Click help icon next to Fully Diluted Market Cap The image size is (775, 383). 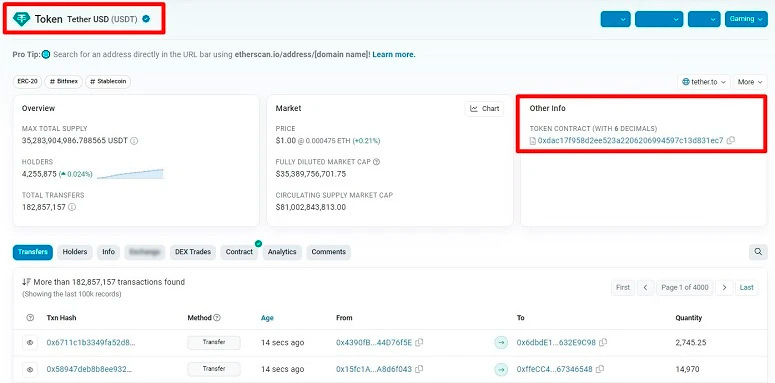click(x=377, y=162)
